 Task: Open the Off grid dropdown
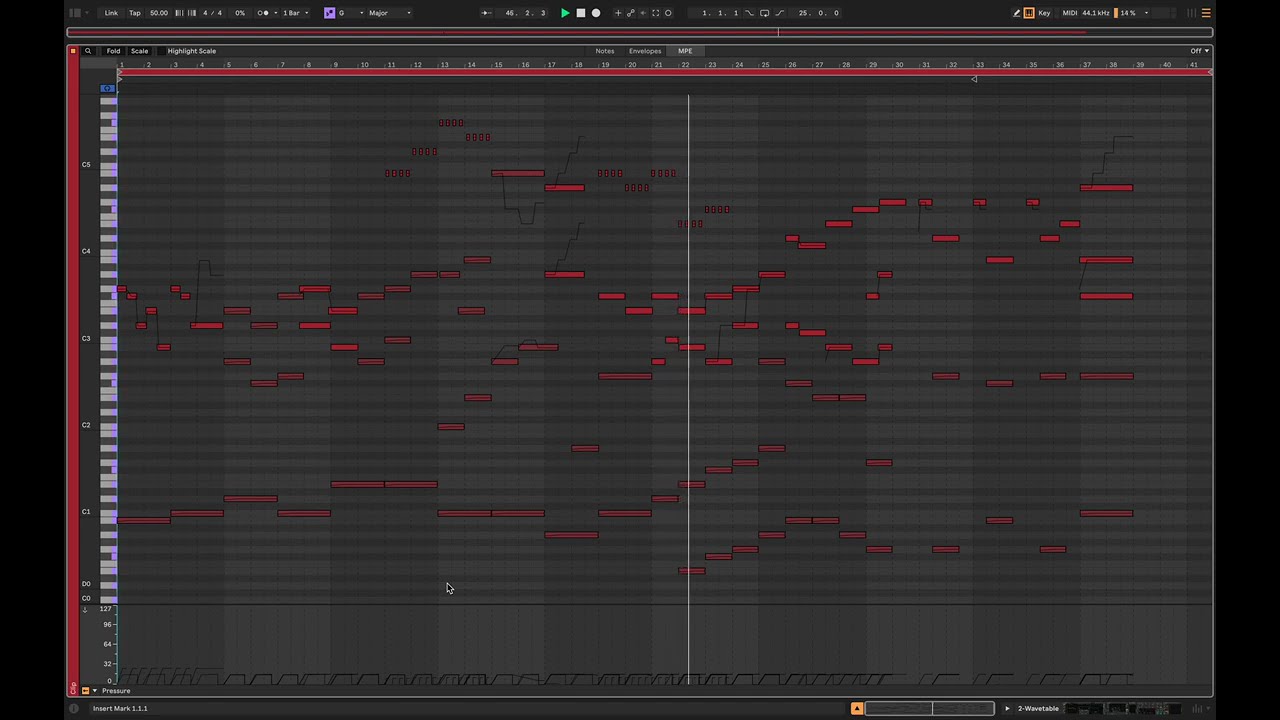pyautogui.click(x=1199, y=51)
